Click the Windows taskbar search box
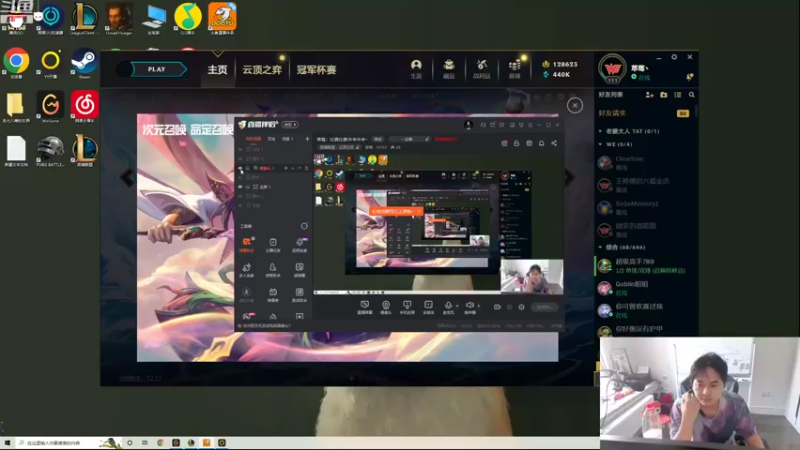The height and width of the screenshot is (450, 800). tap(66, 442)
